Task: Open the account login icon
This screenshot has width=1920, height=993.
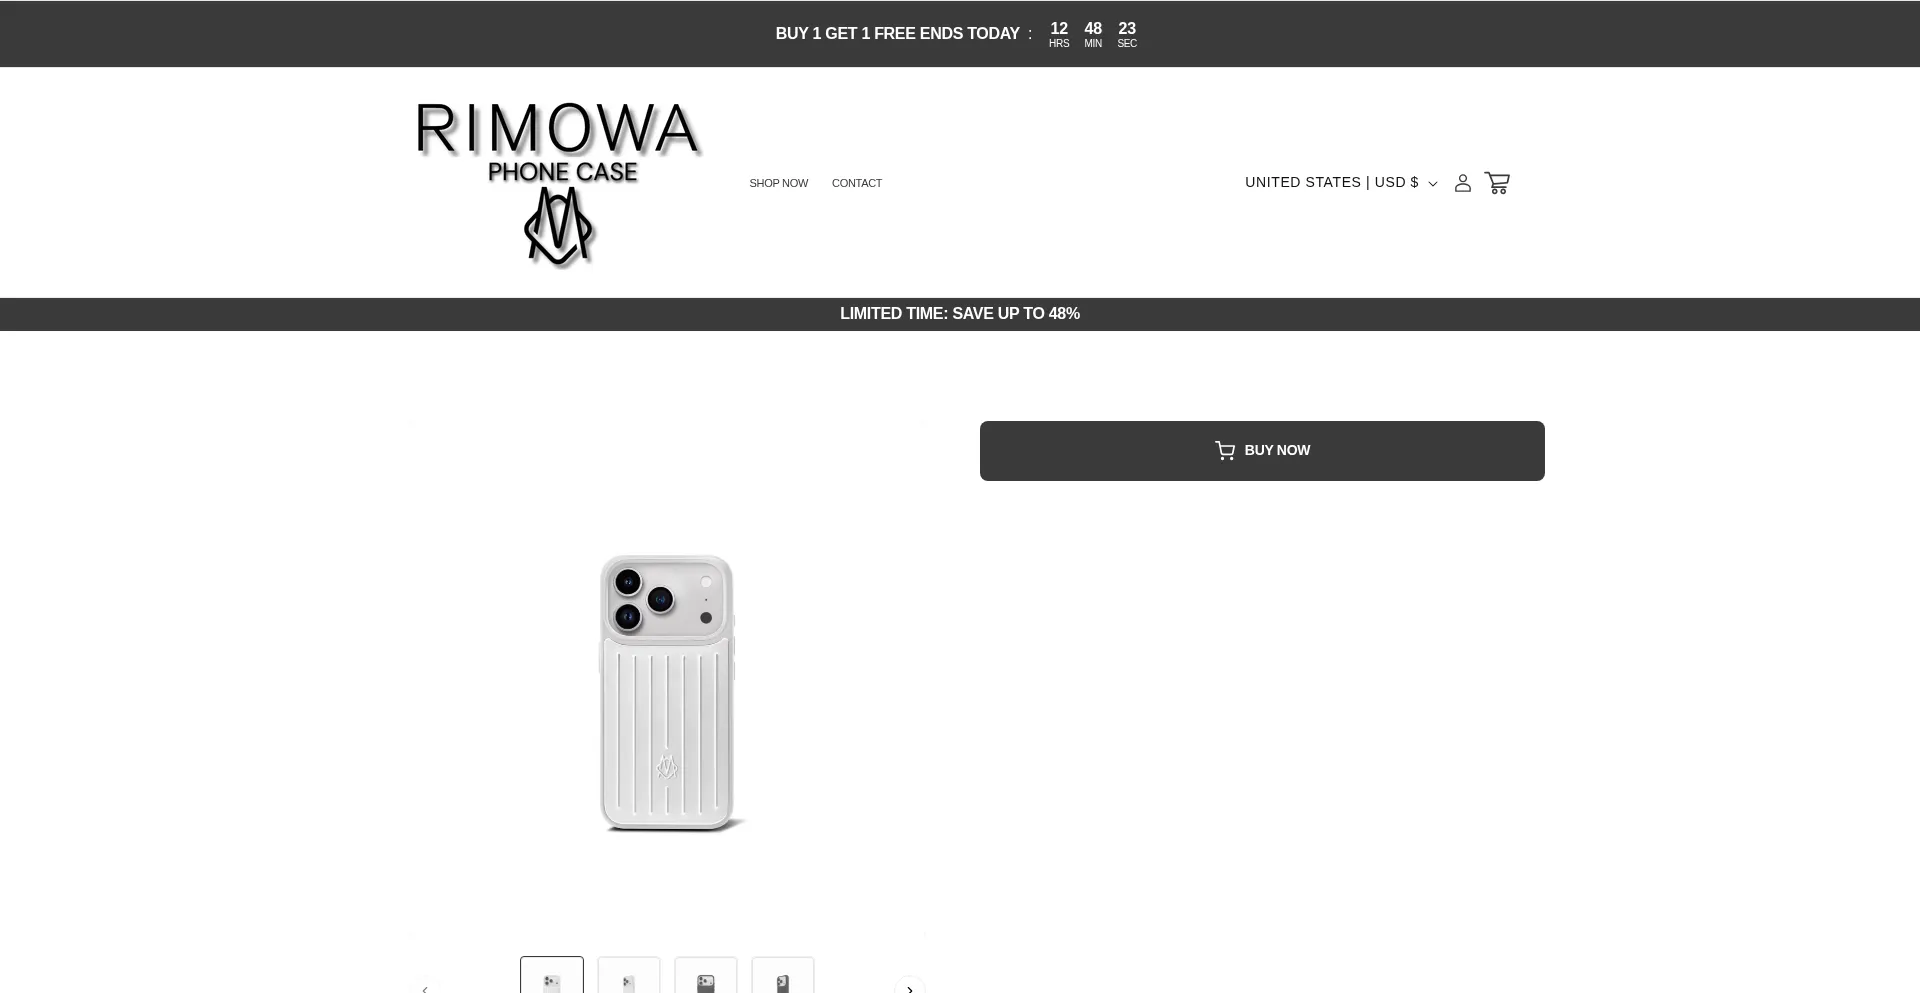Action: pyautogui.click(x=1462, y=183)
